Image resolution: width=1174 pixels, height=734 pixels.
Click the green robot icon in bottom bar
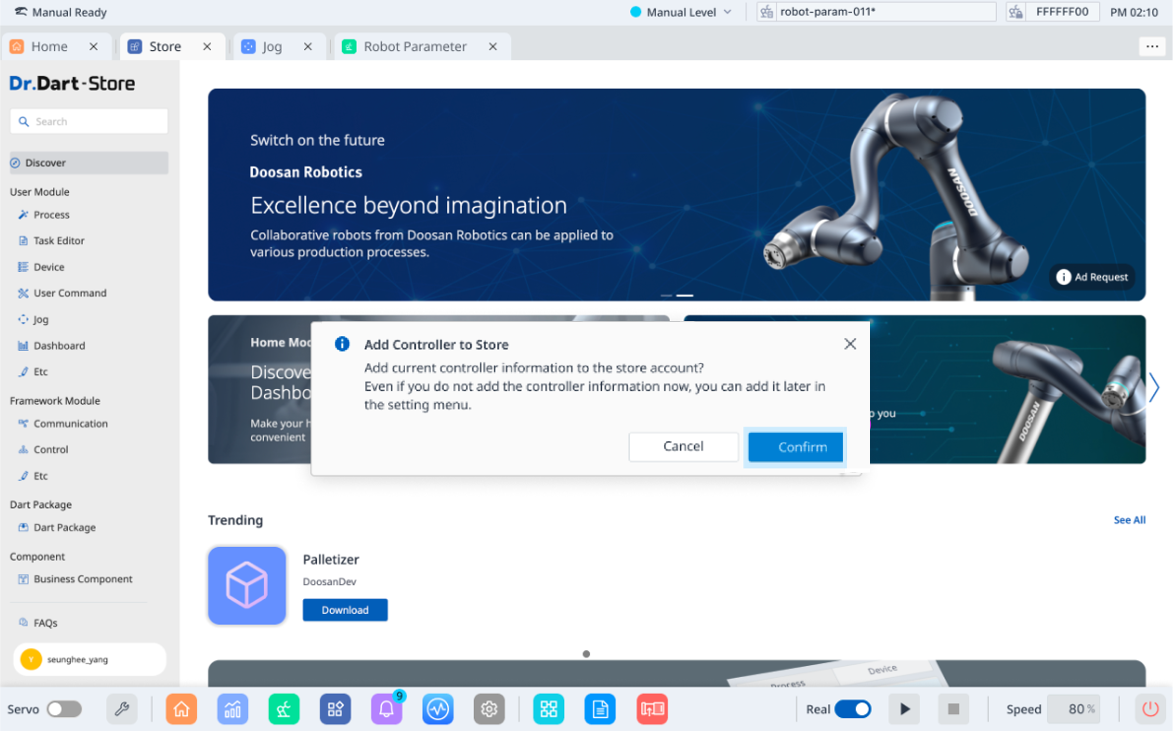tap(284, 709)
